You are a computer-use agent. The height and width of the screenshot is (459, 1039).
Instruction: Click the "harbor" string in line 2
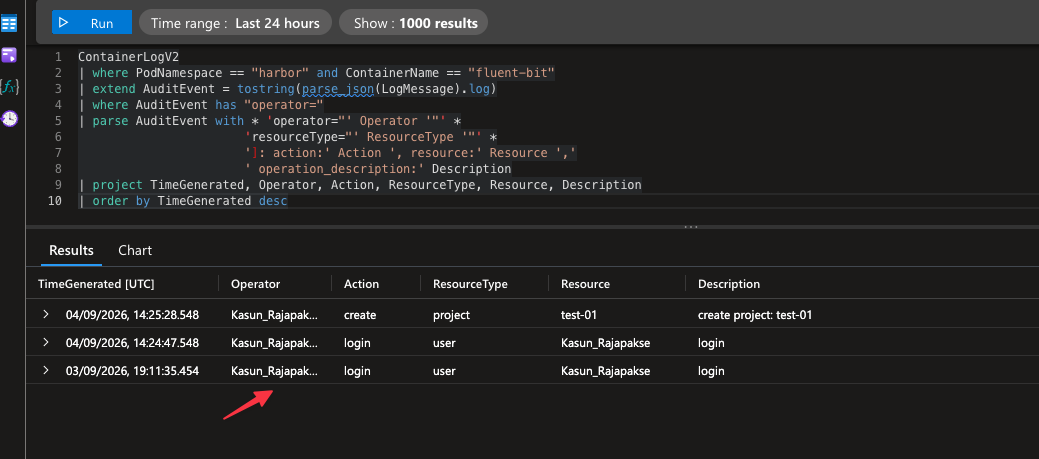pos(280,73)
